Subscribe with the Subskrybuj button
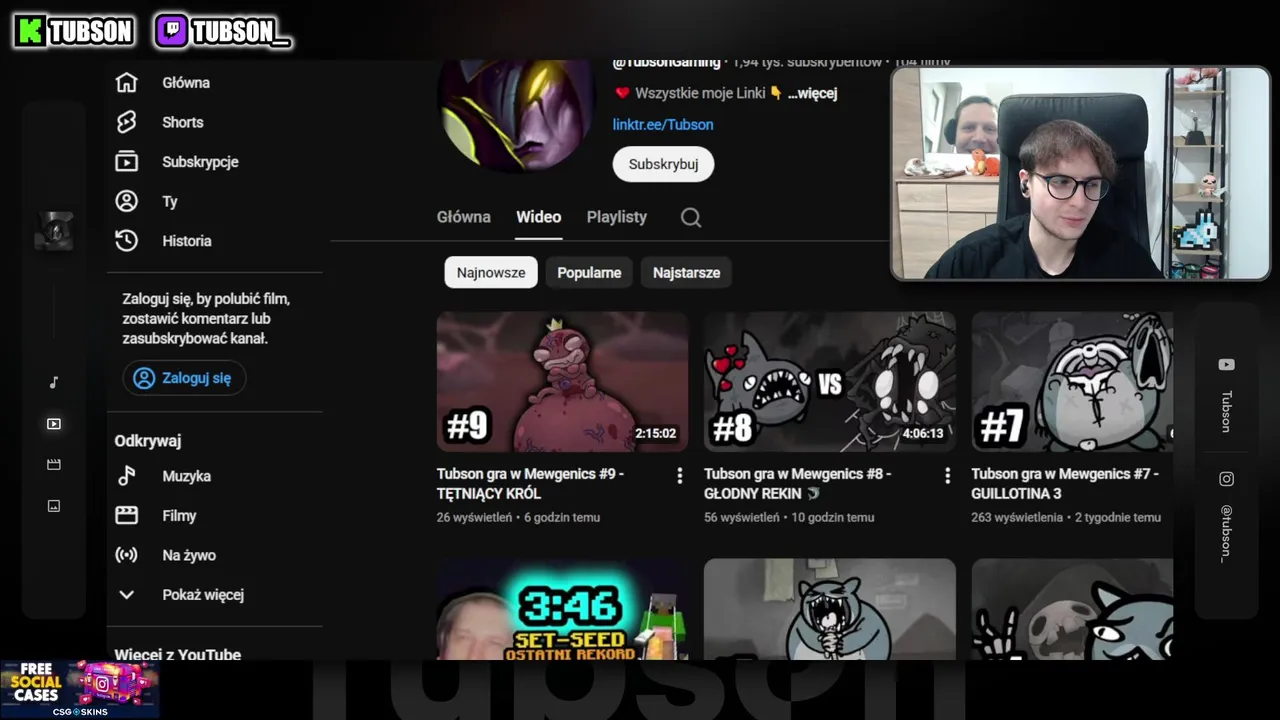This screenshot has height=720, width=1280. coord(663,164)
